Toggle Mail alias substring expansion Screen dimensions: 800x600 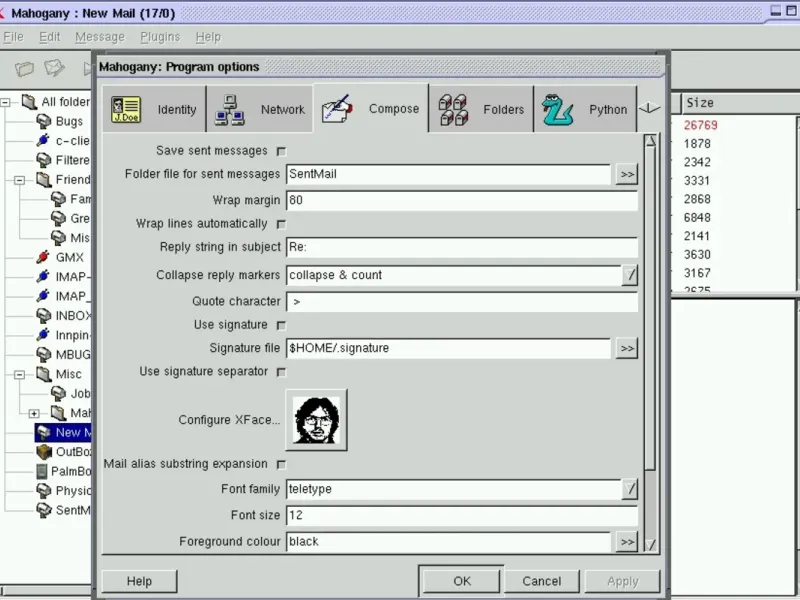coord(281,465)
